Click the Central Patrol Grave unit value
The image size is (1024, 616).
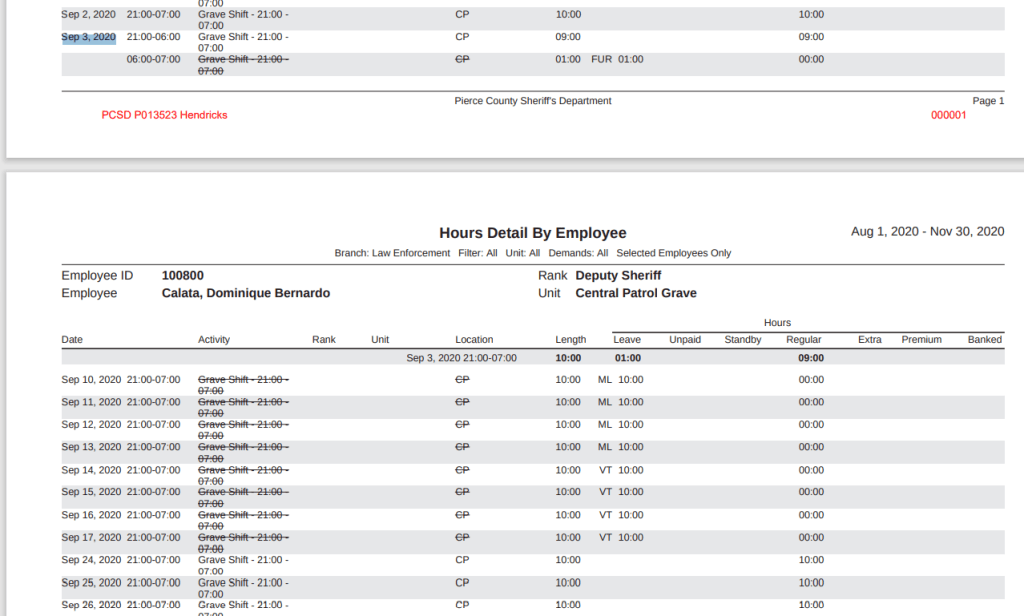[636, 293]
